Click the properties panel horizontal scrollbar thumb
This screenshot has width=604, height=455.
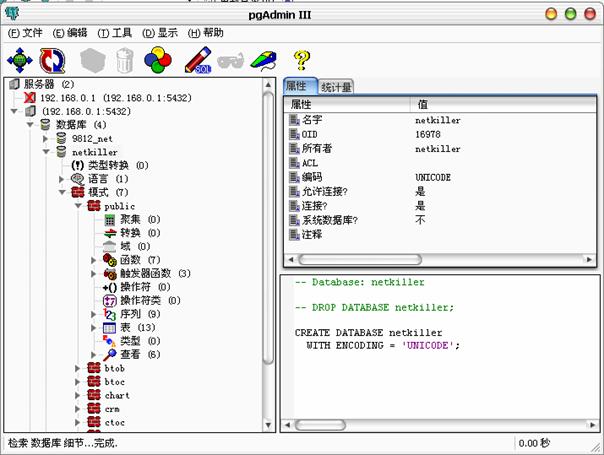(x=360, y=259)
